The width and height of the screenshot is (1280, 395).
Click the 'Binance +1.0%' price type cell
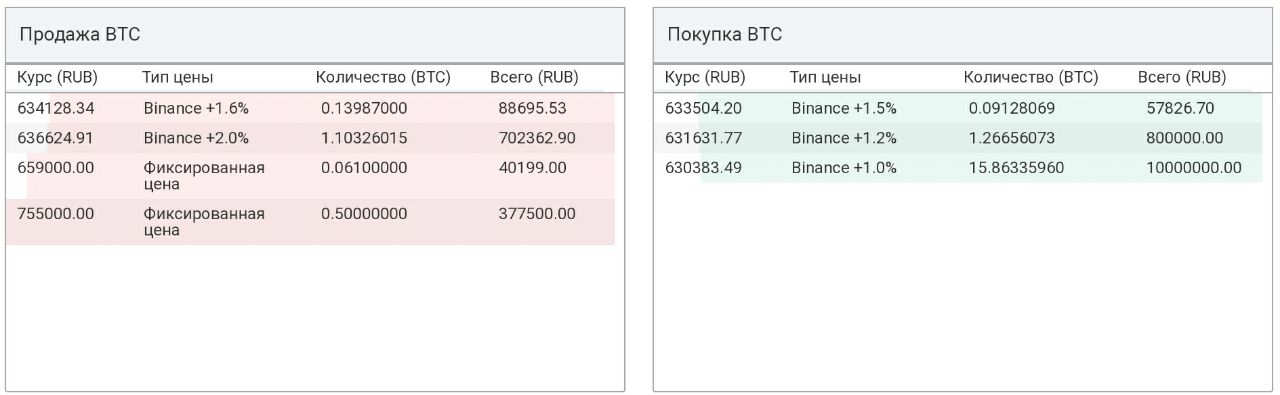tap(844, 168)
